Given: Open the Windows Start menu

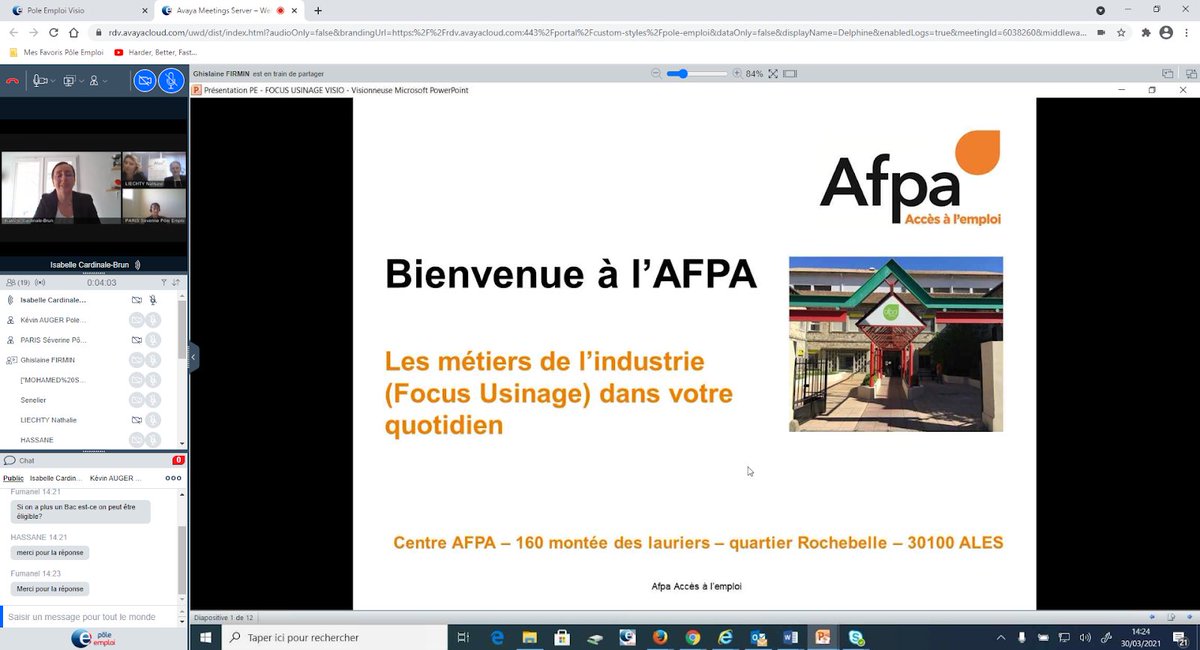Looking at the screenshot, I should [x=208, y=637].
